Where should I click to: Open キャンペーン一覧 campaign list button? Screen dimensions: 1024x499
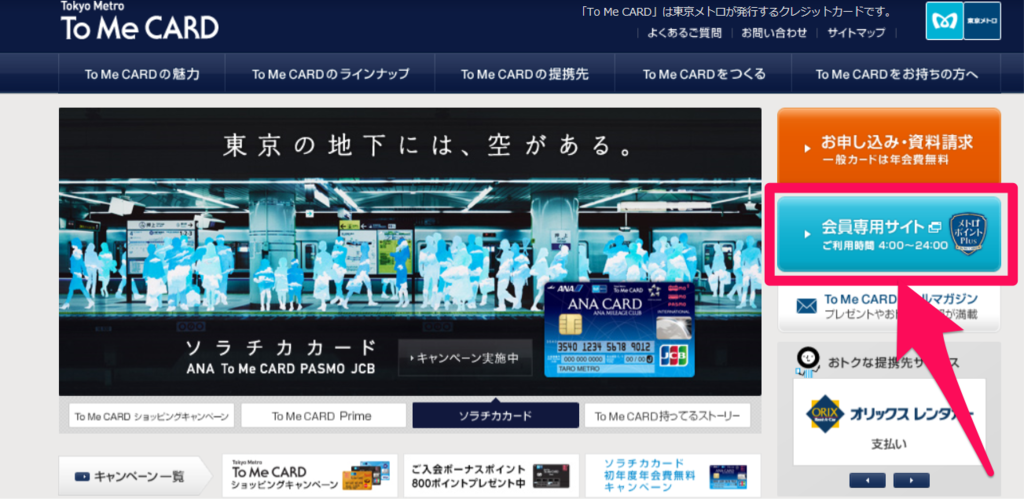(x=134, y=475)
